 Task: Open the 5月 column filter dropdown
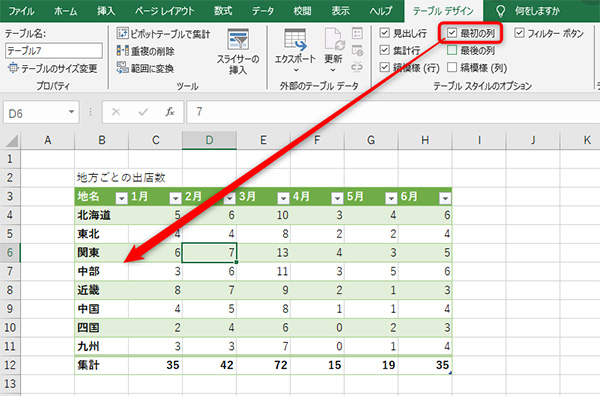pyautogui.click(x=391, y=198)
